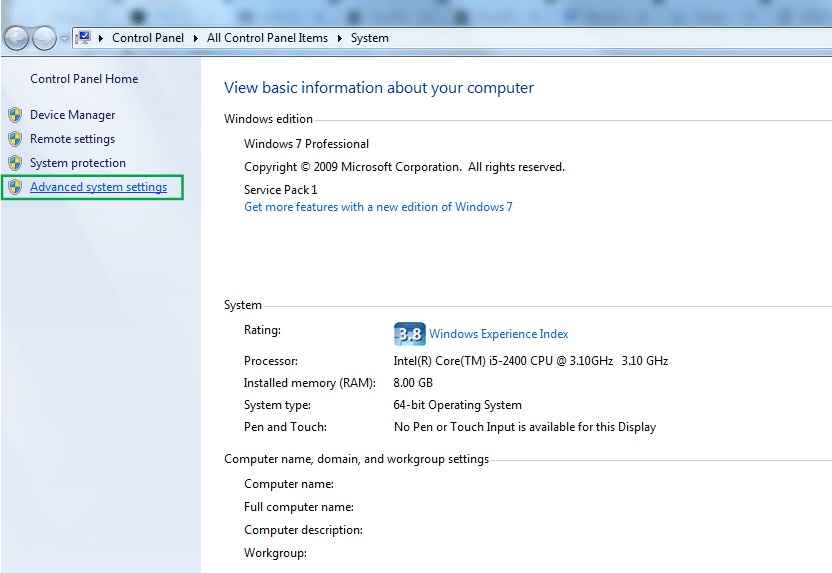Expand arrow before Control Panel breadcrumb
The height and width of the screenshot is (573, 832).
(100, 38)
